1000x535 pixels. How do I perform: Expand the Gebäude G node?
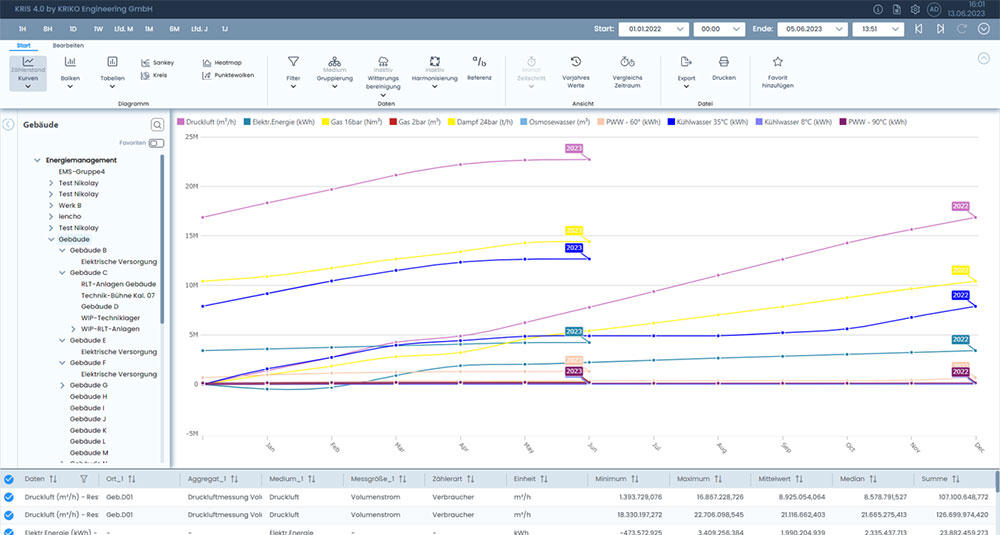coord(62,385)
